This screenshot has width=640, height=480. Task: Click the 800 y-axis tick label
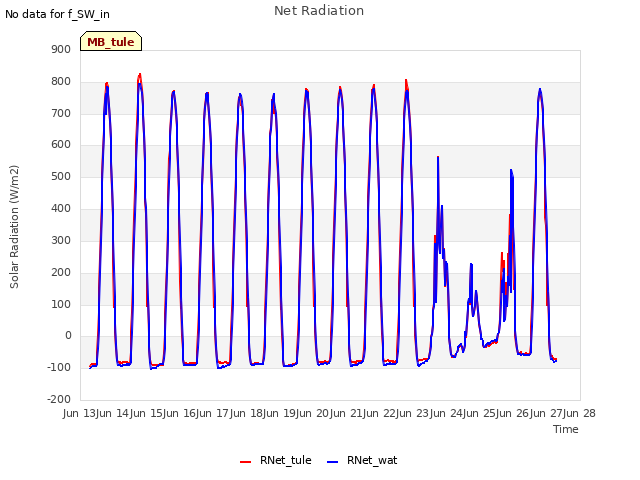[x=61, y=82]
